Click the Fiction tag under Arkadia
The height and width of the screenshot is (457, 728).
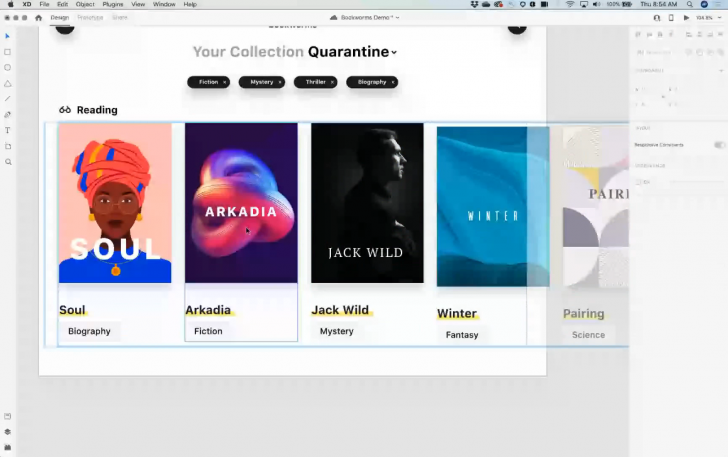click(x=208, y=331)
